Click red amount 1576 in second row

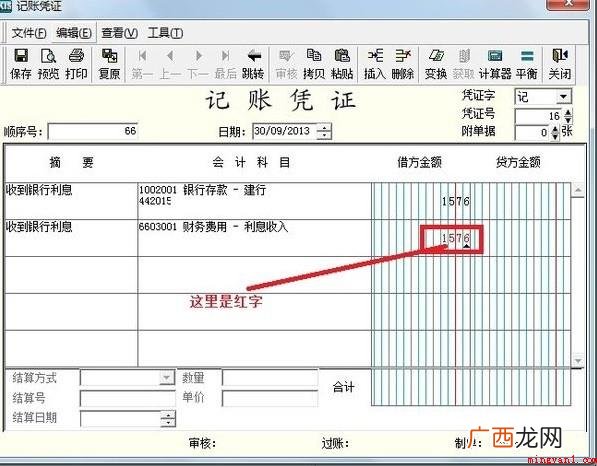click(x=456, y=239)
